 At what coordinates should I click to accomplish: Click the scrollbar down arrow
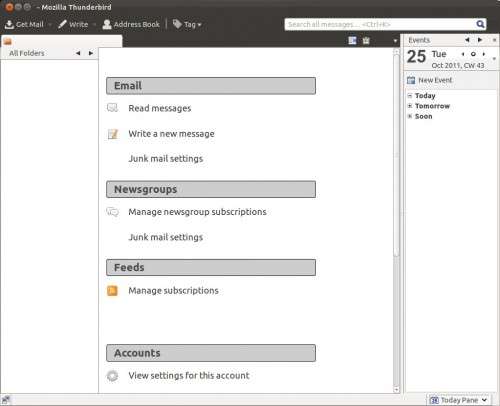click(x=396, y=390)
